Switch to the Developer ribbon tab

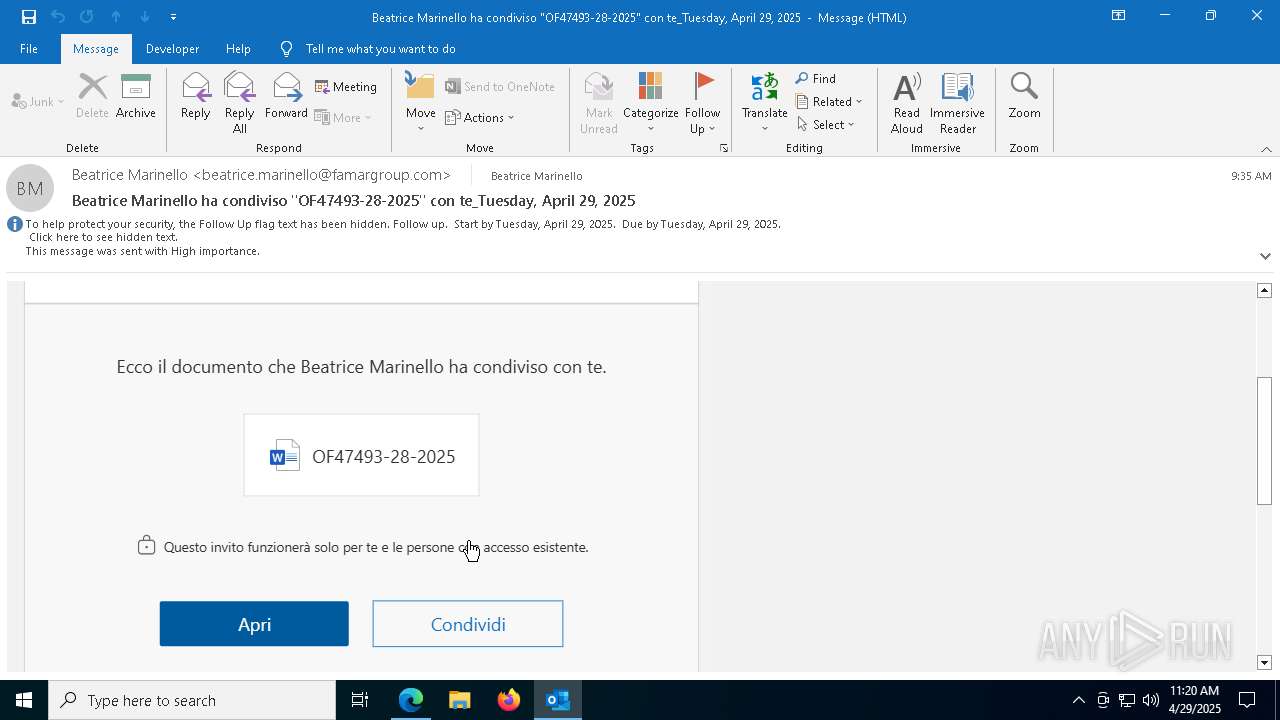(x=172, y=49)
